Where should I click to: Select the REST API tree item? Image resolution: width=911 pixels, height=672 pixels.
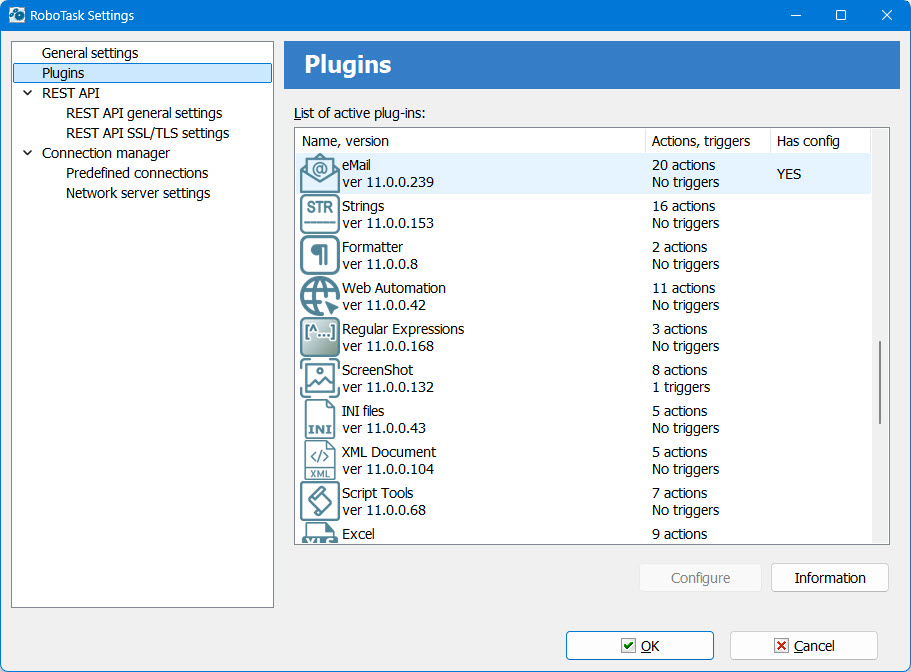point(70,93)
